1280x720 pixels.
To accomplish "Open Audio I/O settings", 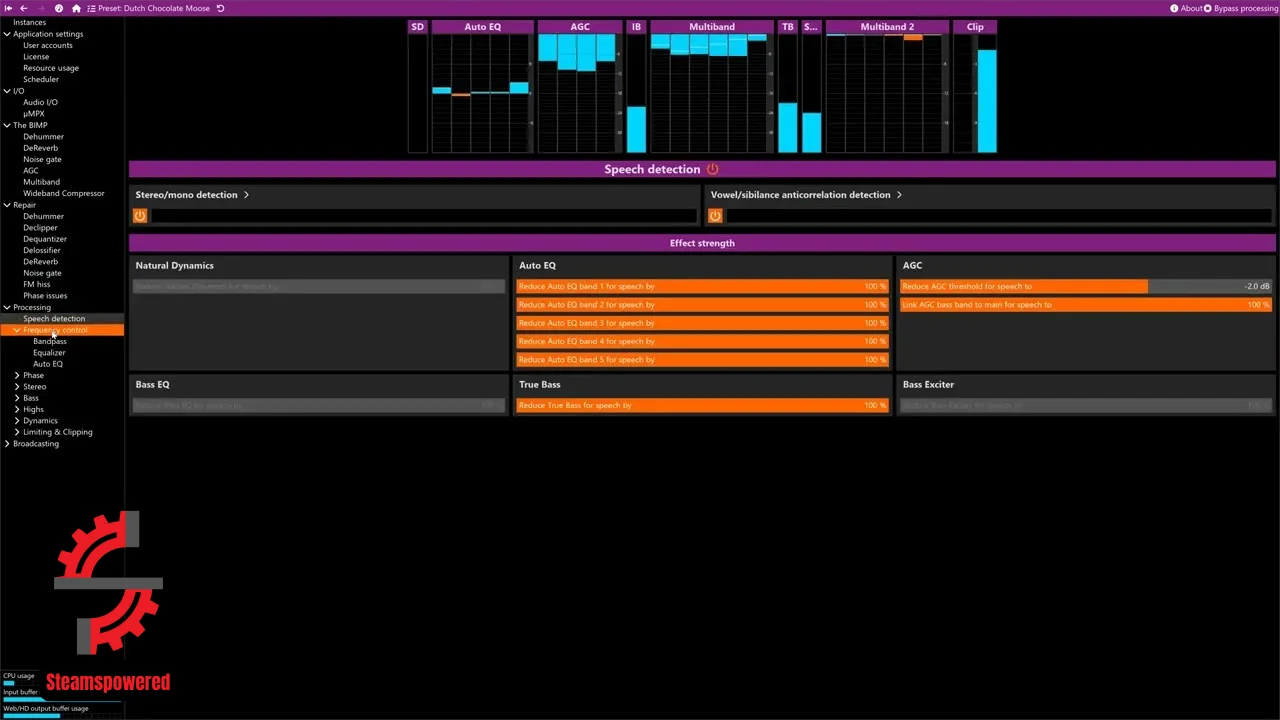I will 40,102.
